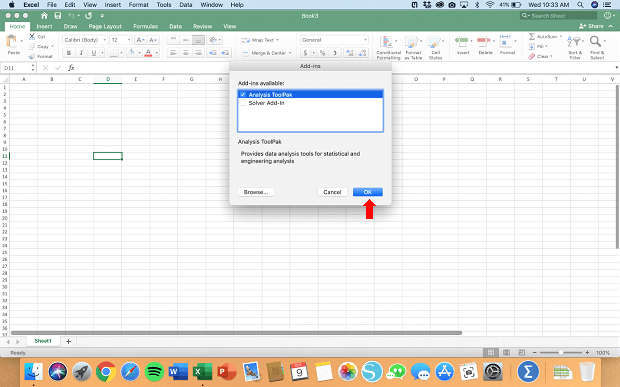The height and width of the screenshot is (387, 620).
Task: Click the Increase Font Size icon
Action: point(140,40)
